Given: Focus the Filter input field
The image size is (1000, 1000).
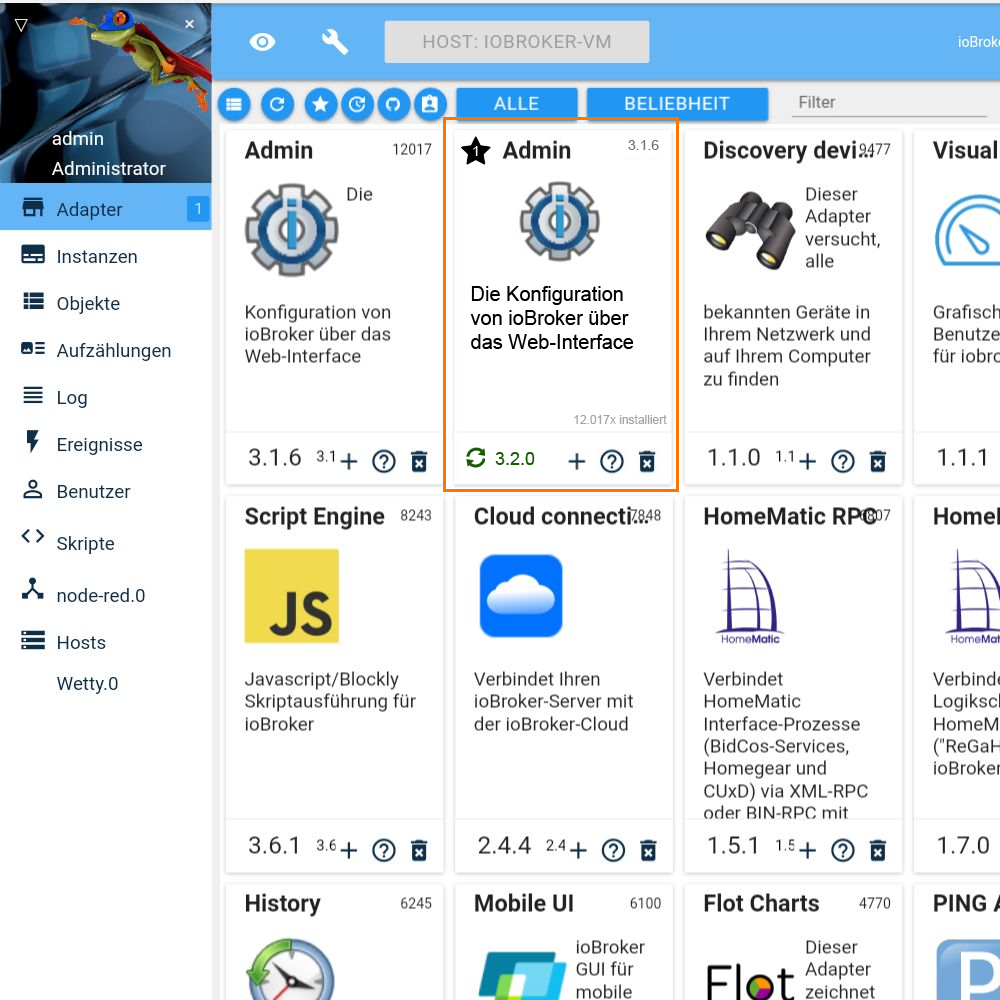Looking at the screenshot, I should [889, 103].
